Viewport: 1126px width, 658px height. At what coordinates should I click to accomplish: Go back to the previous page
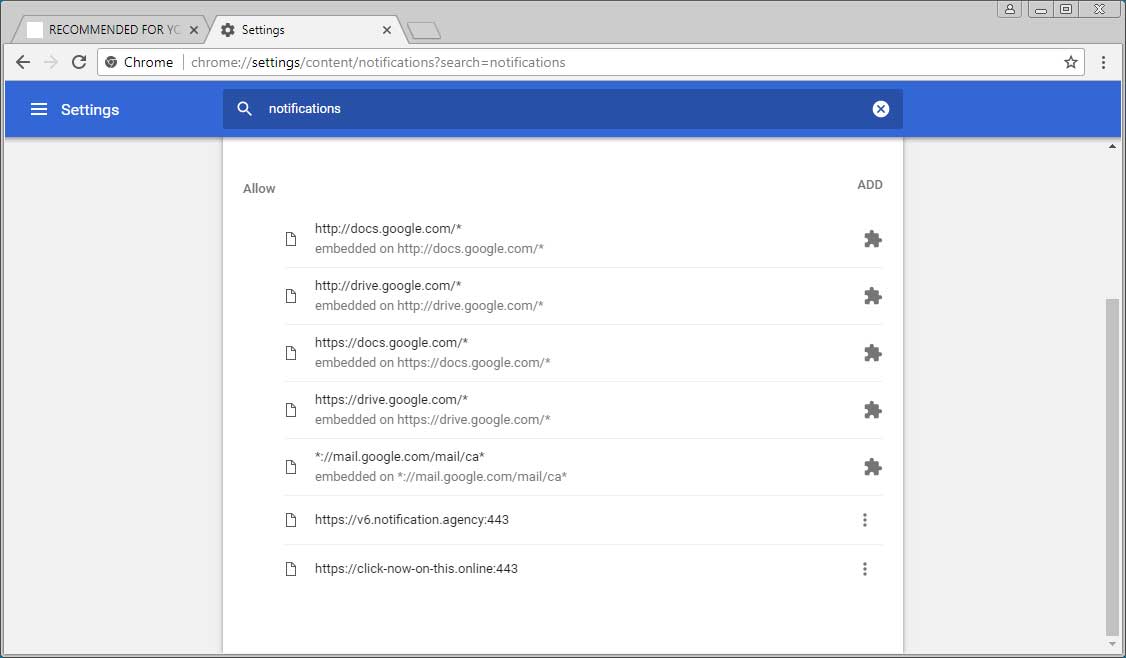[23, 62]
